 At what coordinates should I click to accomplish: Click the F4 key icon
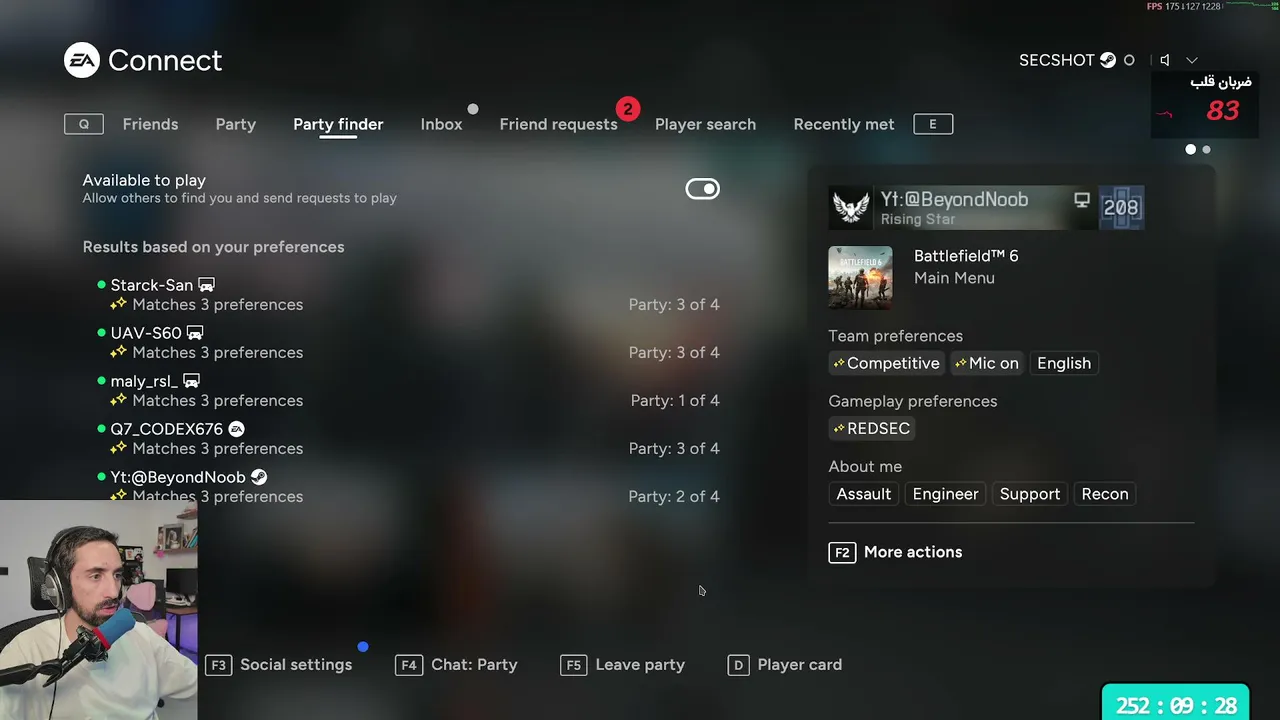409,665
